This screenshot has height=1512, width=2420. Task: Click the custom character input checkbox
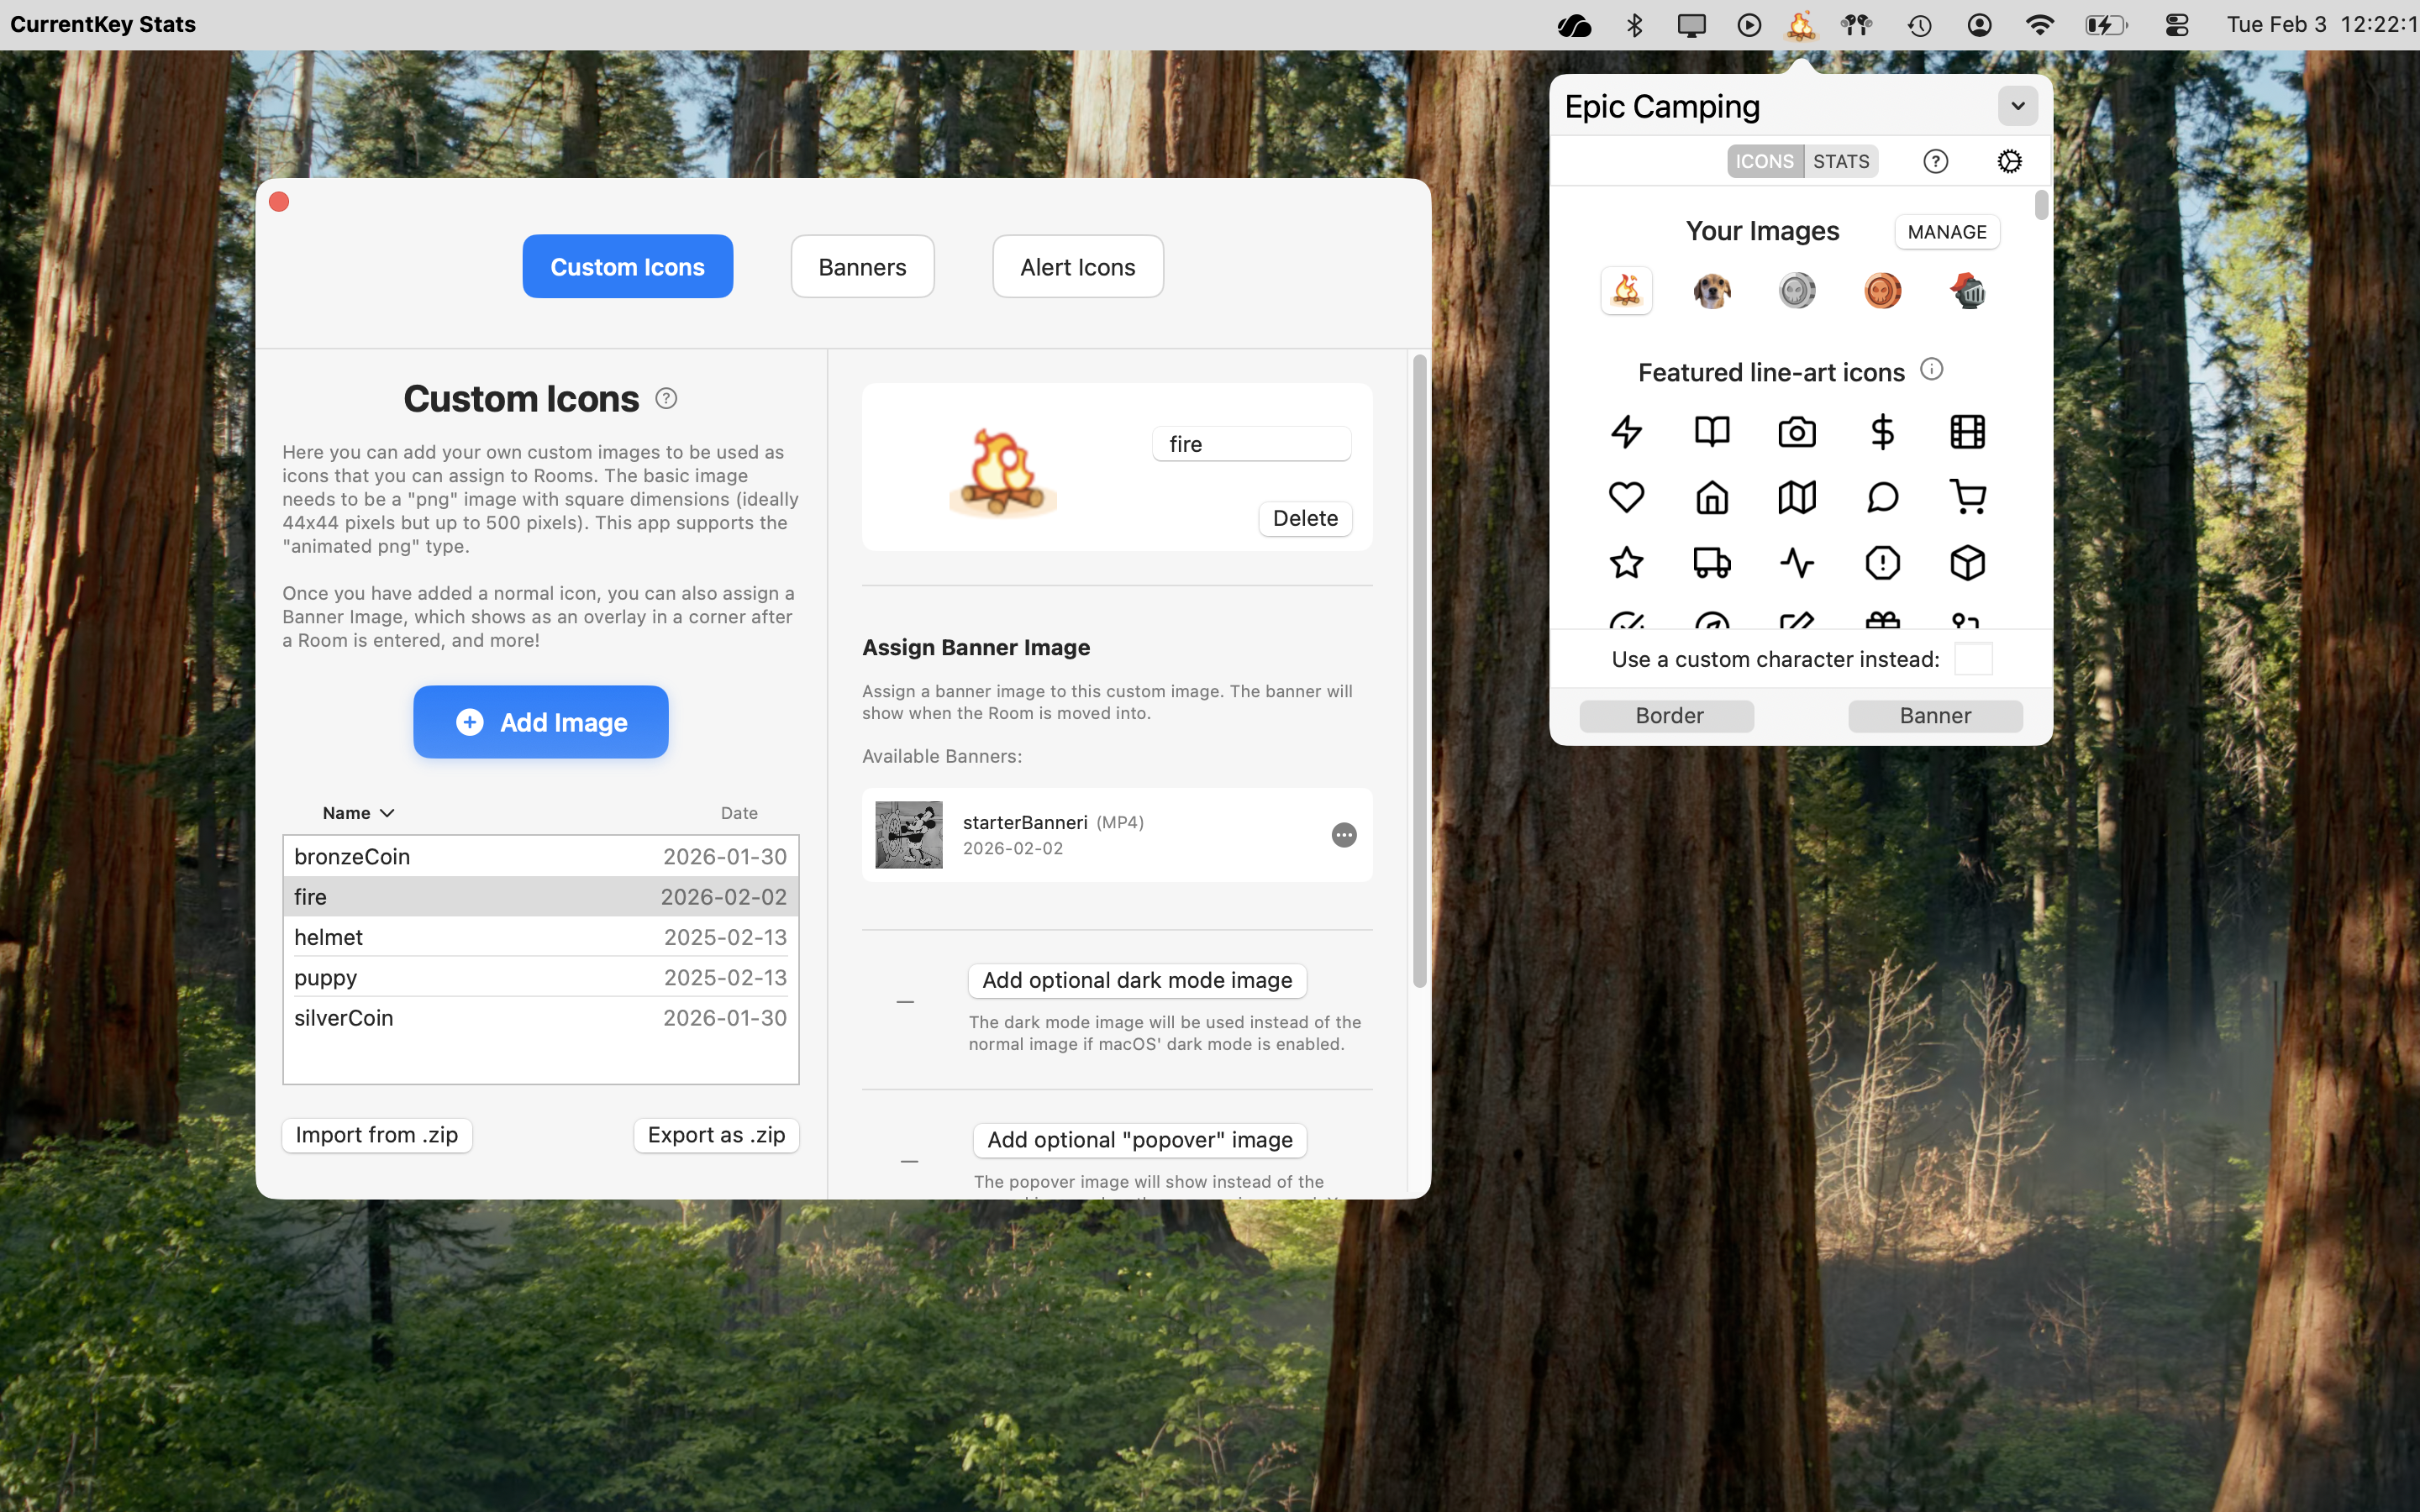tap(1973, 658)
